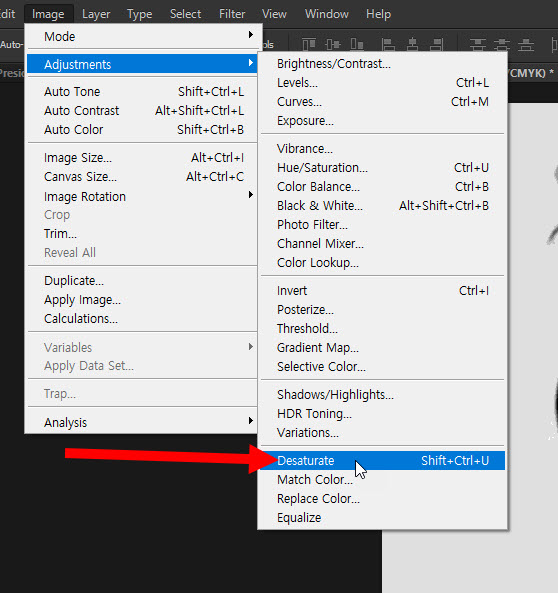The height and width of the screenshot is (593, 558).
Task: Click the Align top edges icon
Action: pyautogui.click(x=309, y=44)
